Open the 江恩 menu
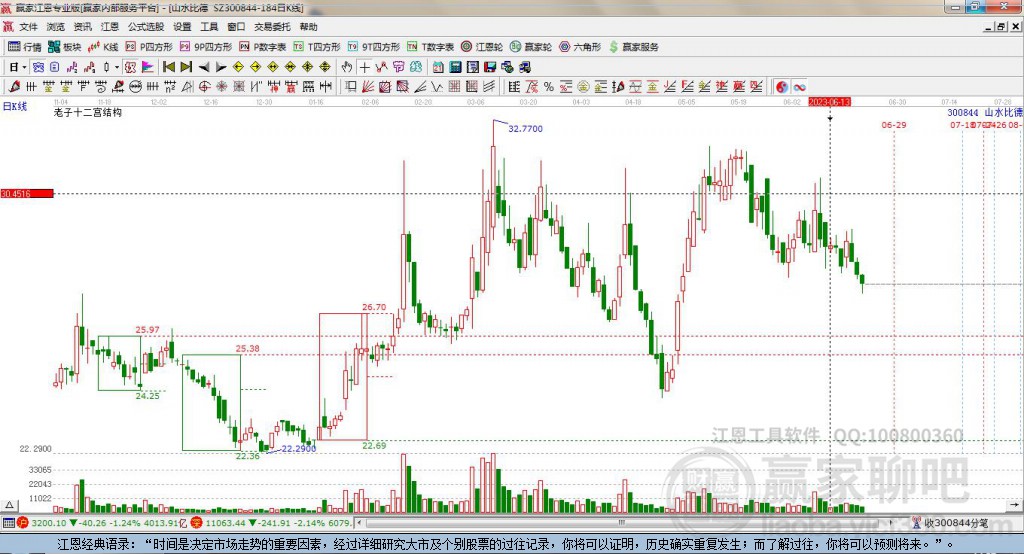The image size is (1024, 554). click(110, 27)
